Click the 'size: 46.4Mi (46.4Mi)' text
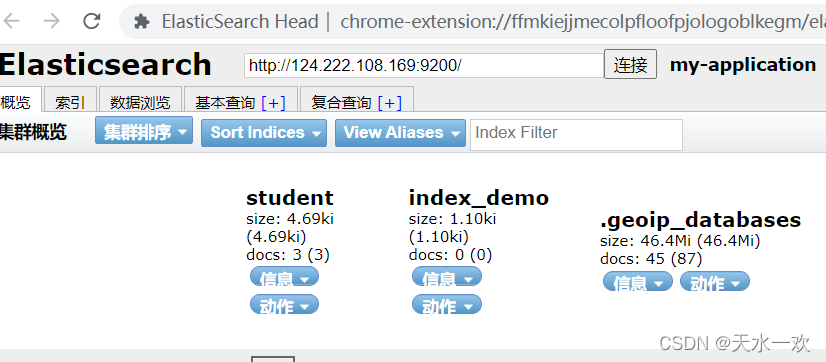This screenshot has height=362, width=826. point(680,241)
